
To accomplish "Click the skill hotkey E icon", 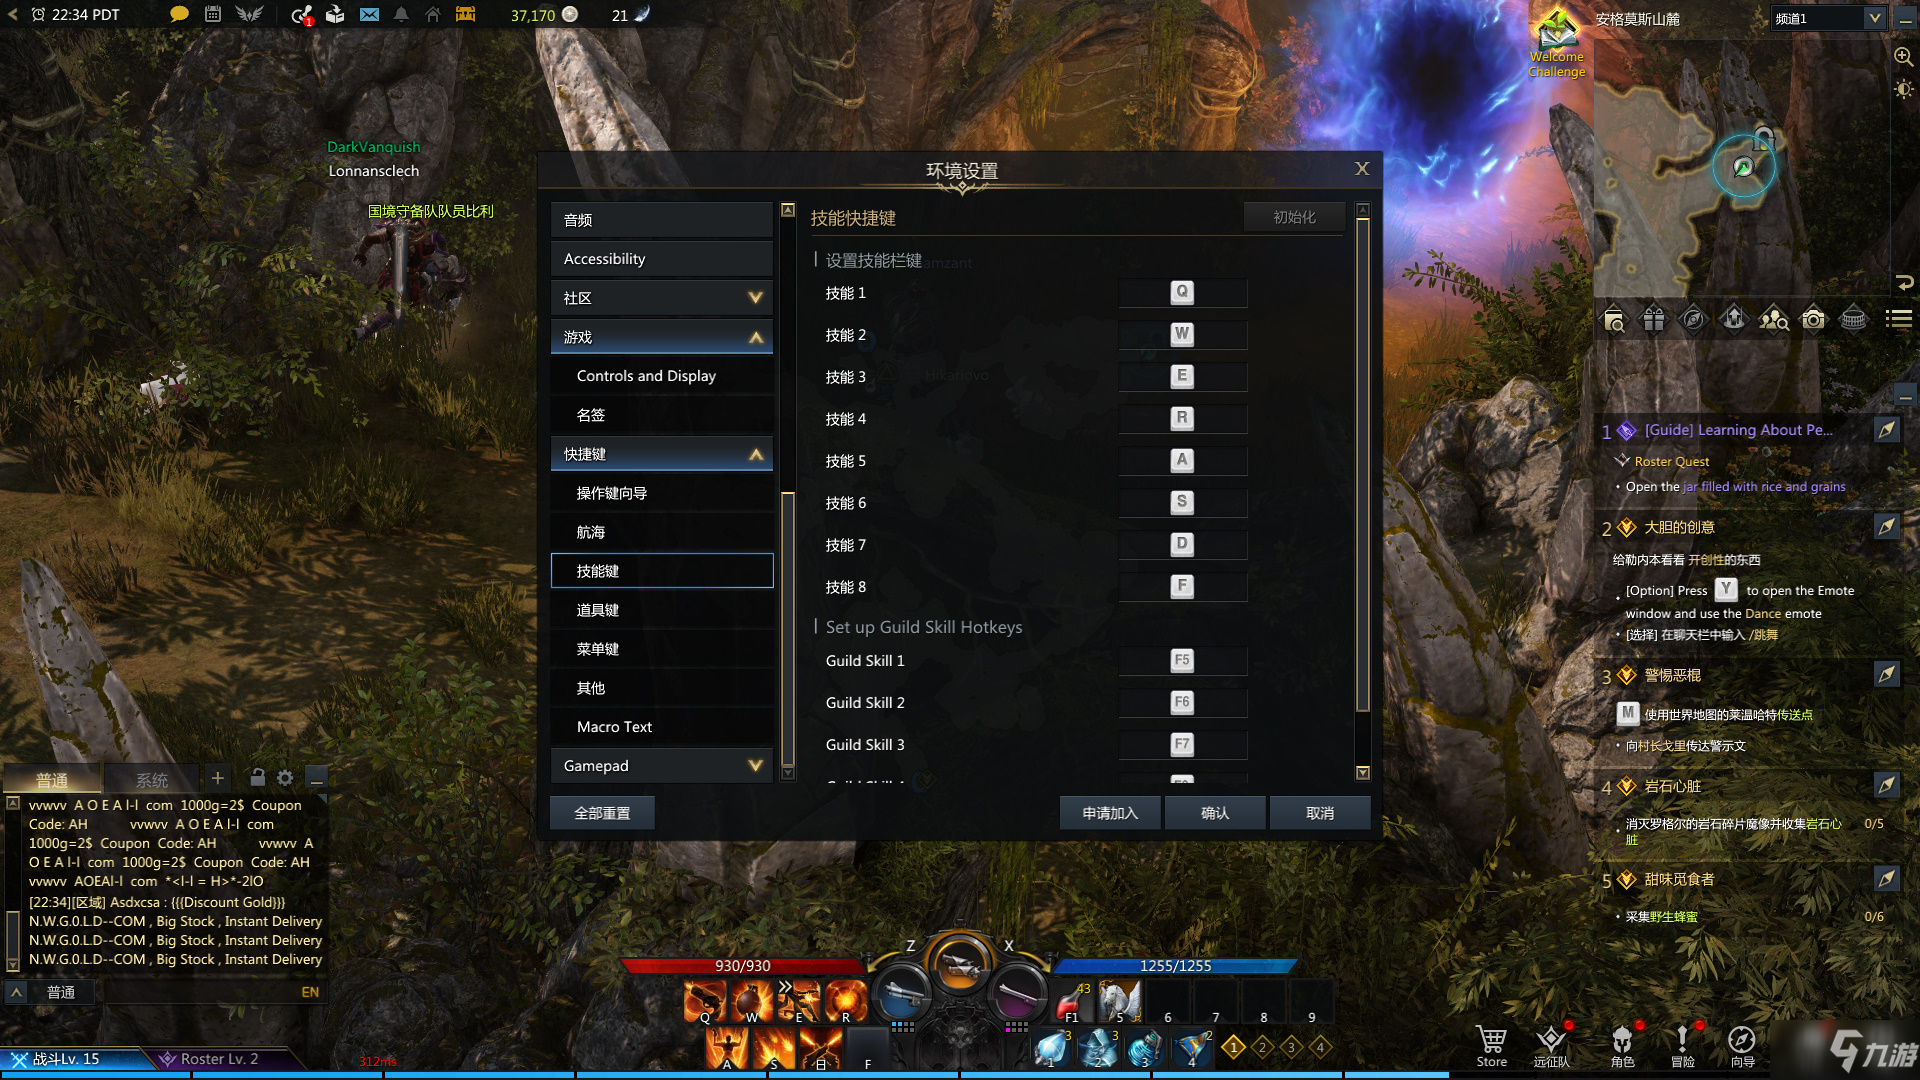I will point(1182,375).
